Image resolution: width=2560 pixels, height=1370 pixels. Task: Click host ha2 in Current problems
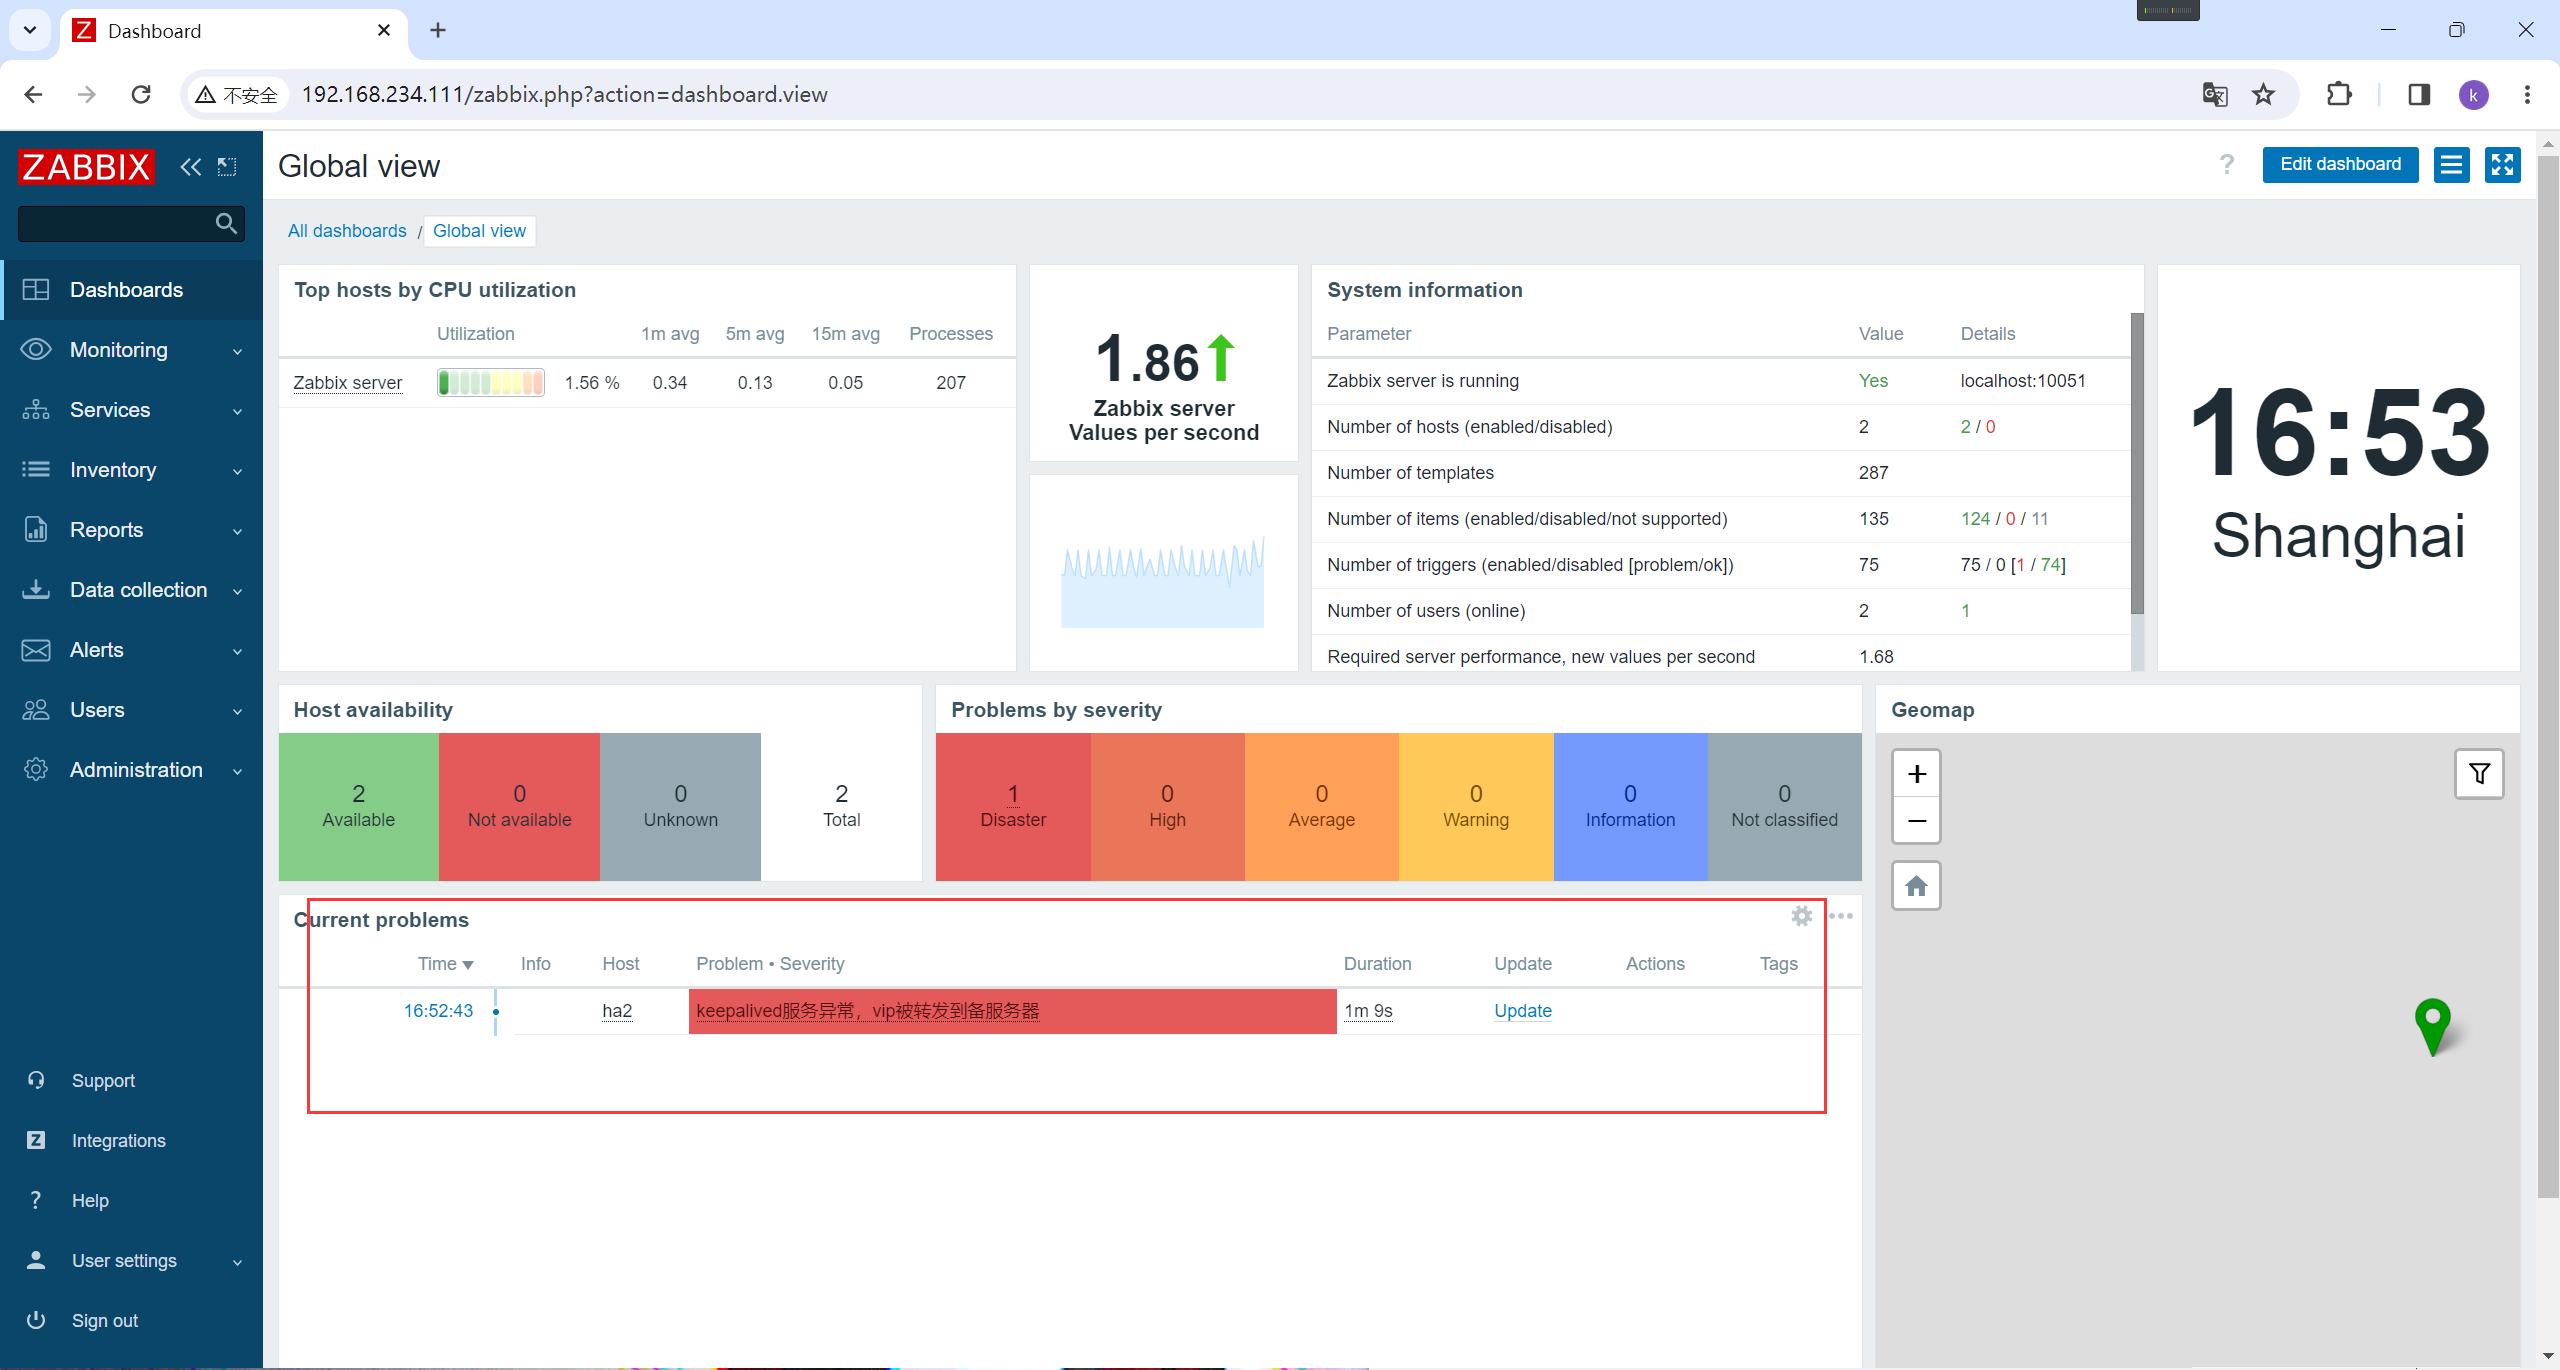tap(617, 1011)
